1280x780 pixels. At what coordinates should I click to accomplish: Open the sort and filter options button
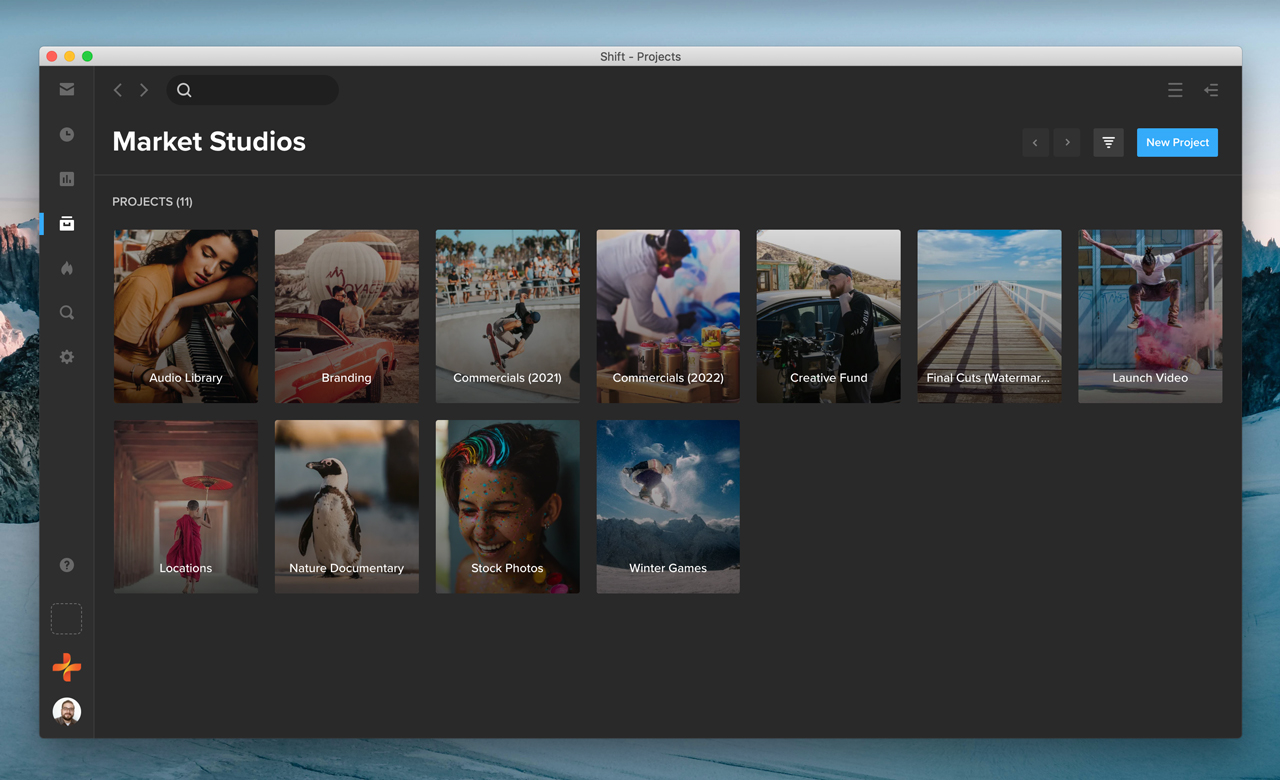pos(1108,143)
